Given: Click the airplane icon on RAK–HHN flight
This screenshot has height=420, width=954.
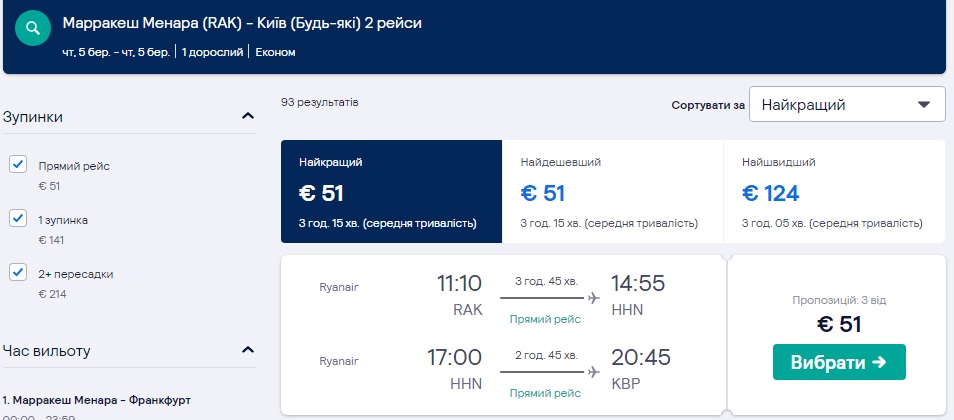Looking at the screenshot, I should [x=593, y=297].
